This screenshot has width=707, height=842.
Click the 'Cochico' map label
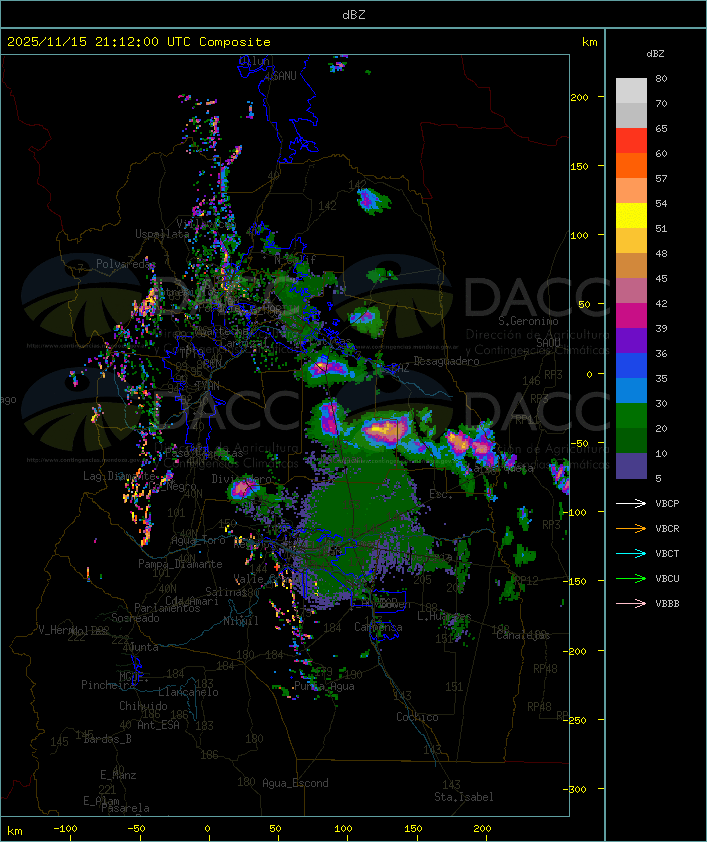[x=417, y=717]
